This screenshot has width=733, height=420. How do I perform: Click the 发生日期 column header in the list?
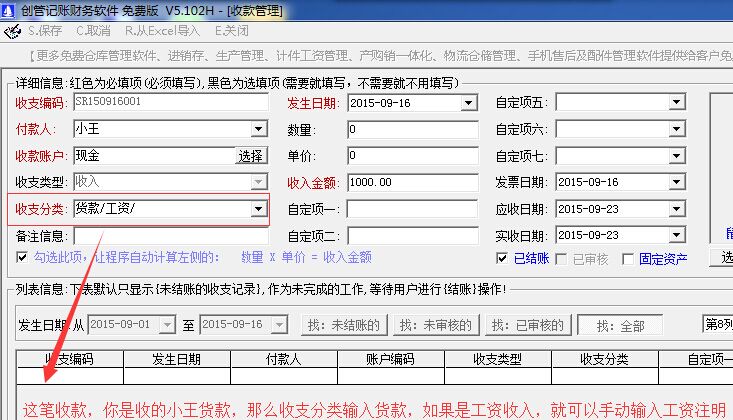click(178, 359)
